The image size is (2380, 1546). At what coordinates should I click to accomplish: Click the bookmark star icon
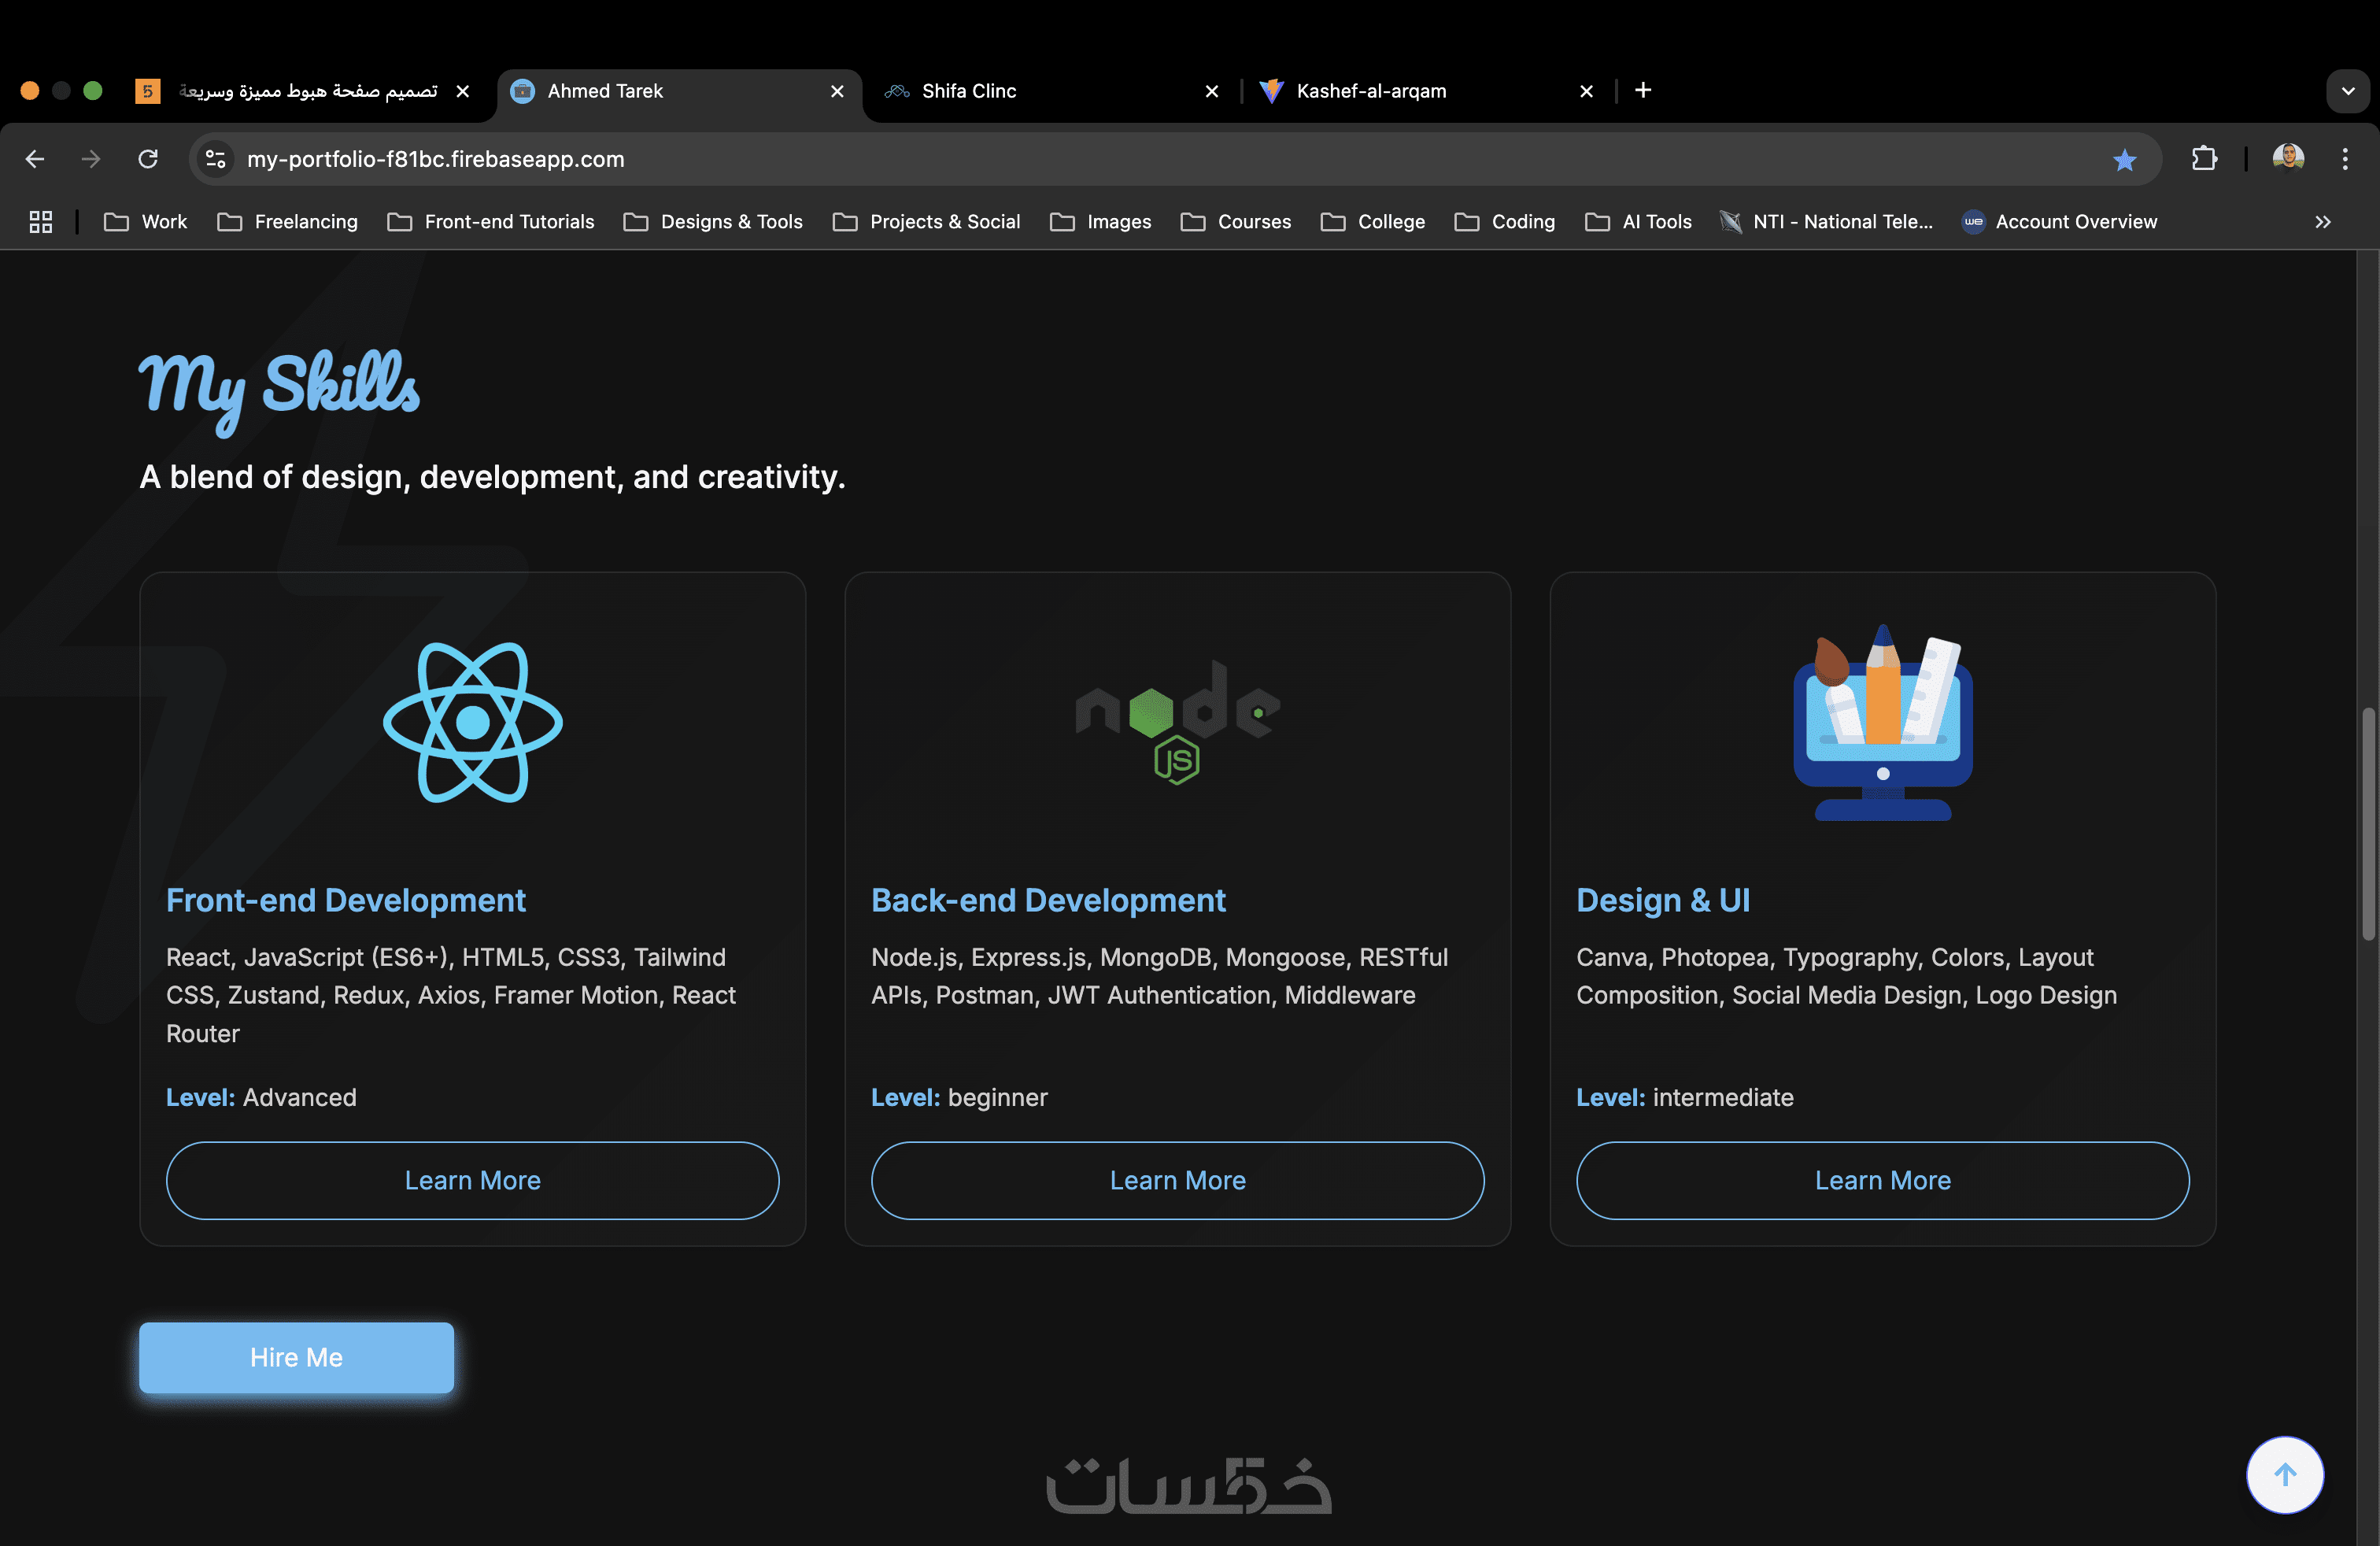click(2124, 159)
